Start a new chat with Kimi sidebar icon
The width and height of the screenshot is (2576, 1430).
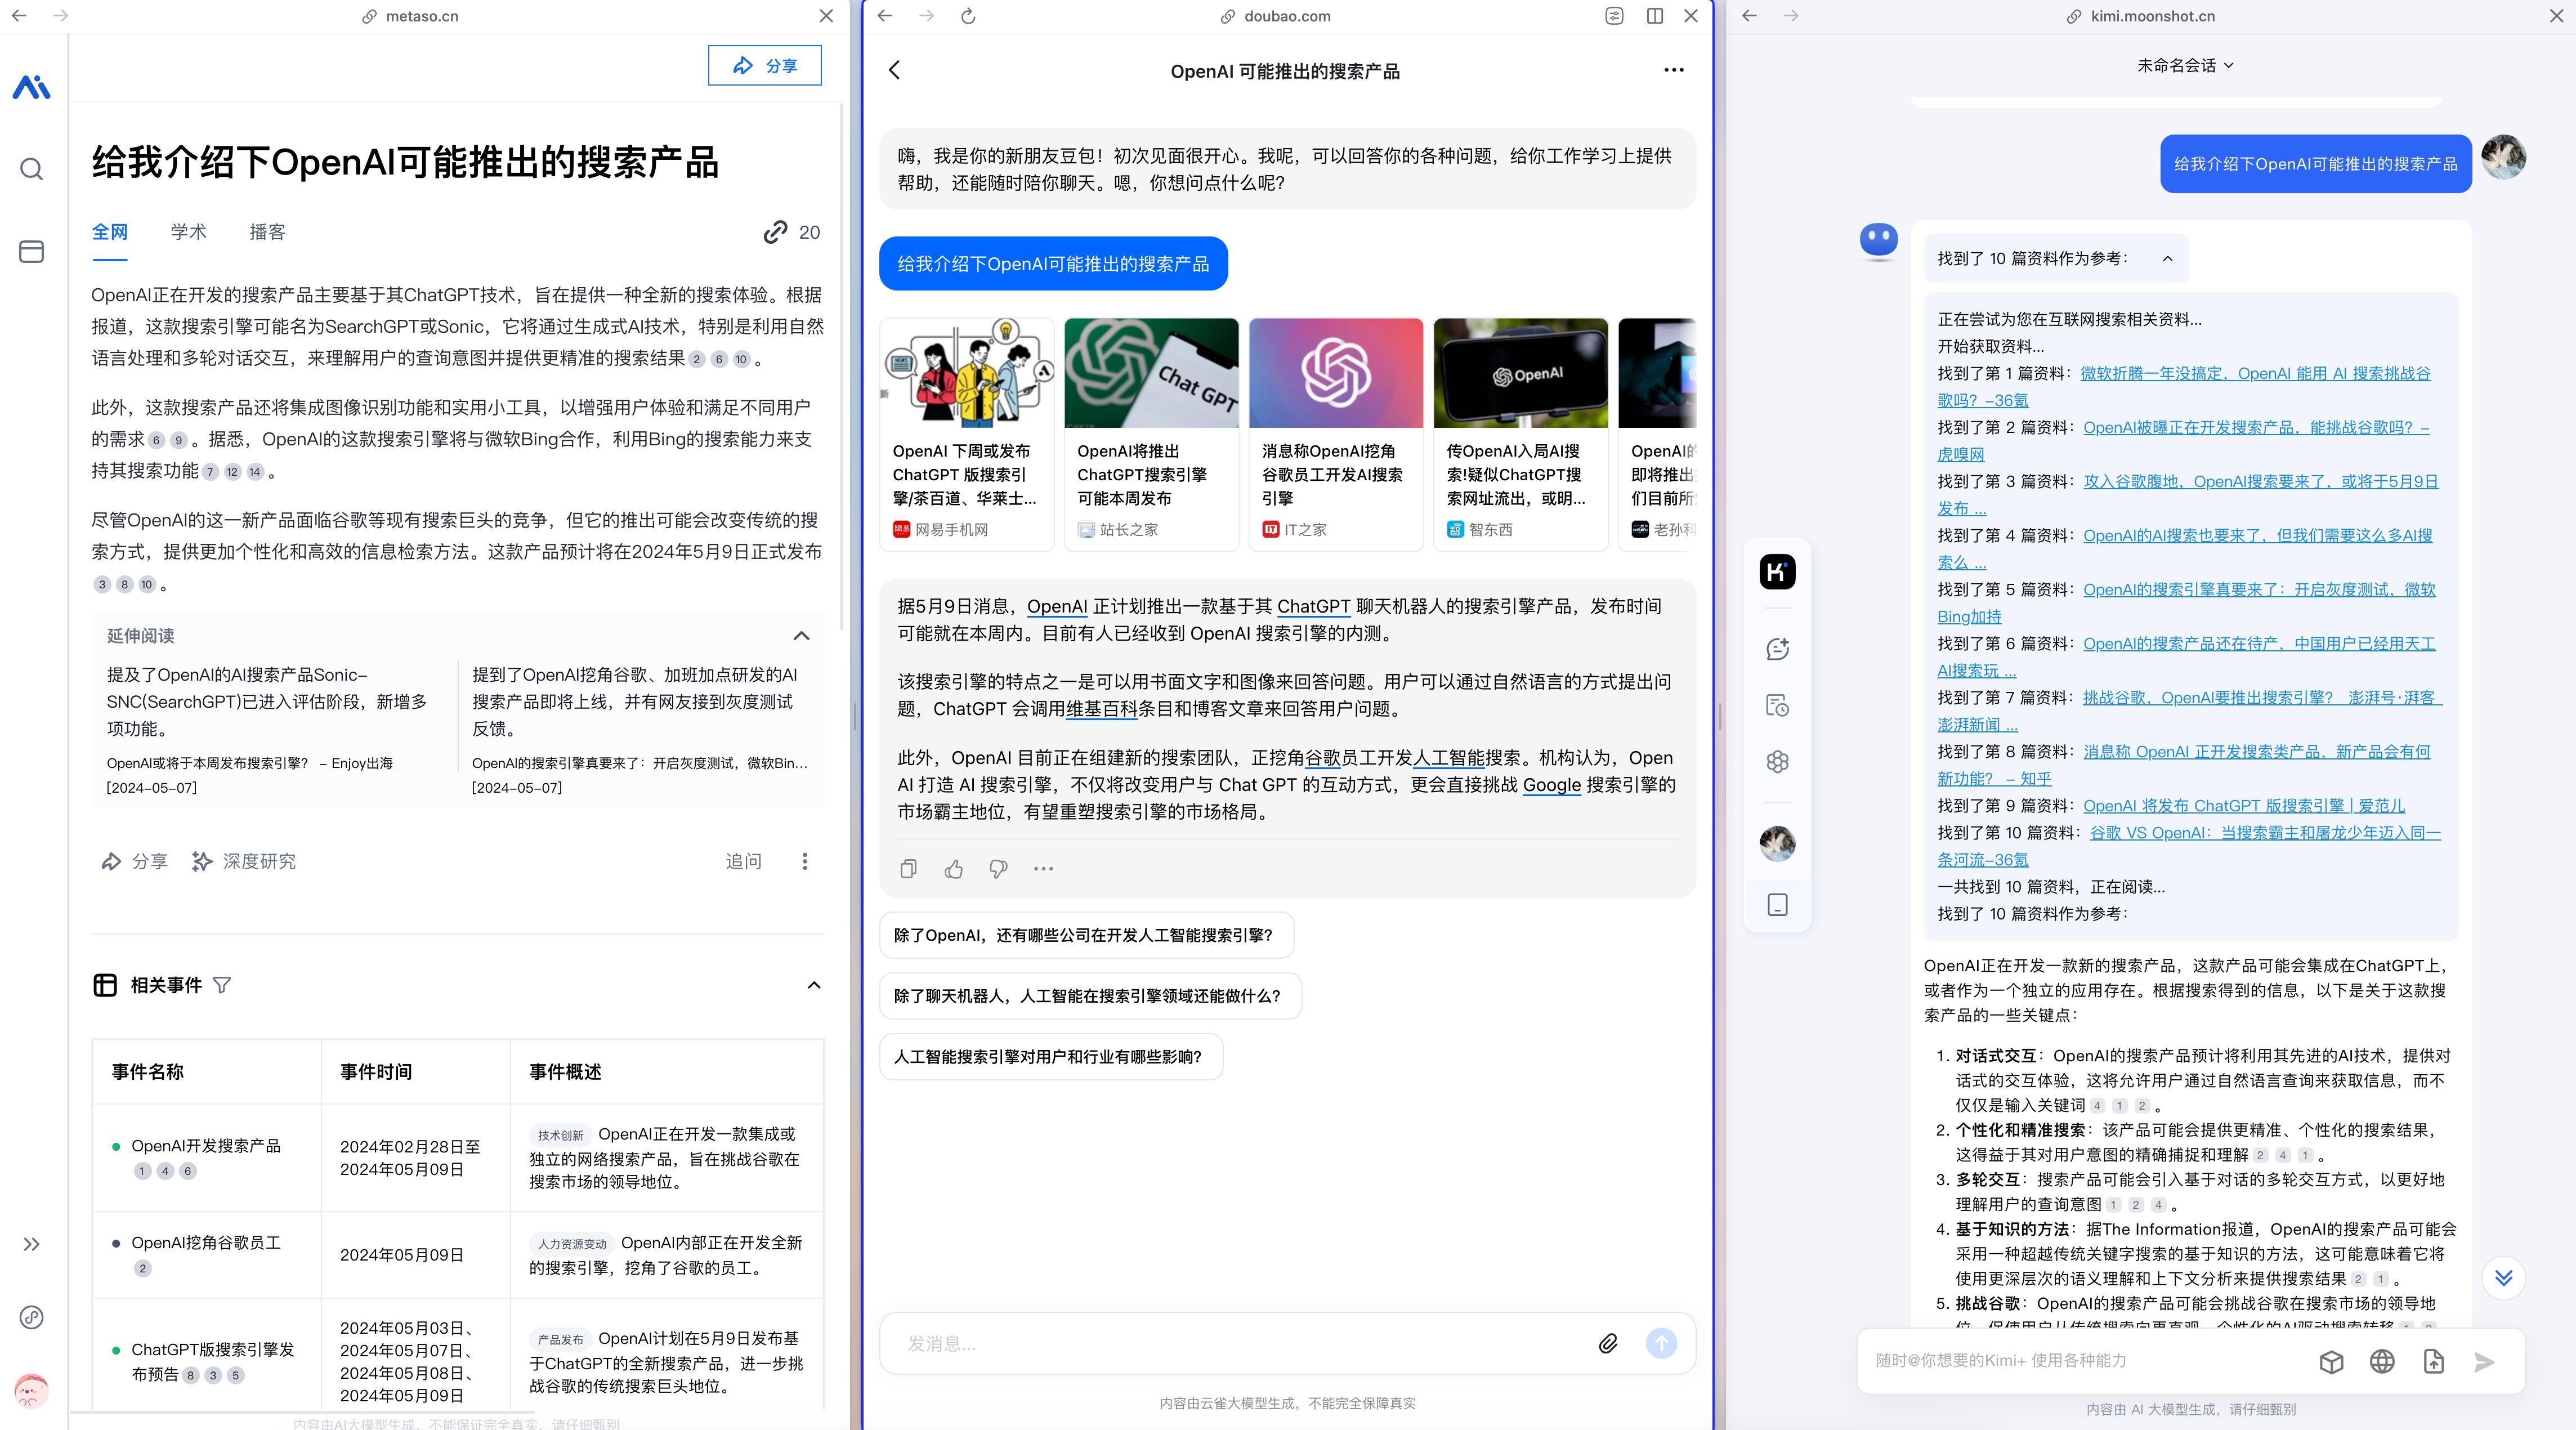(1777, 649)
